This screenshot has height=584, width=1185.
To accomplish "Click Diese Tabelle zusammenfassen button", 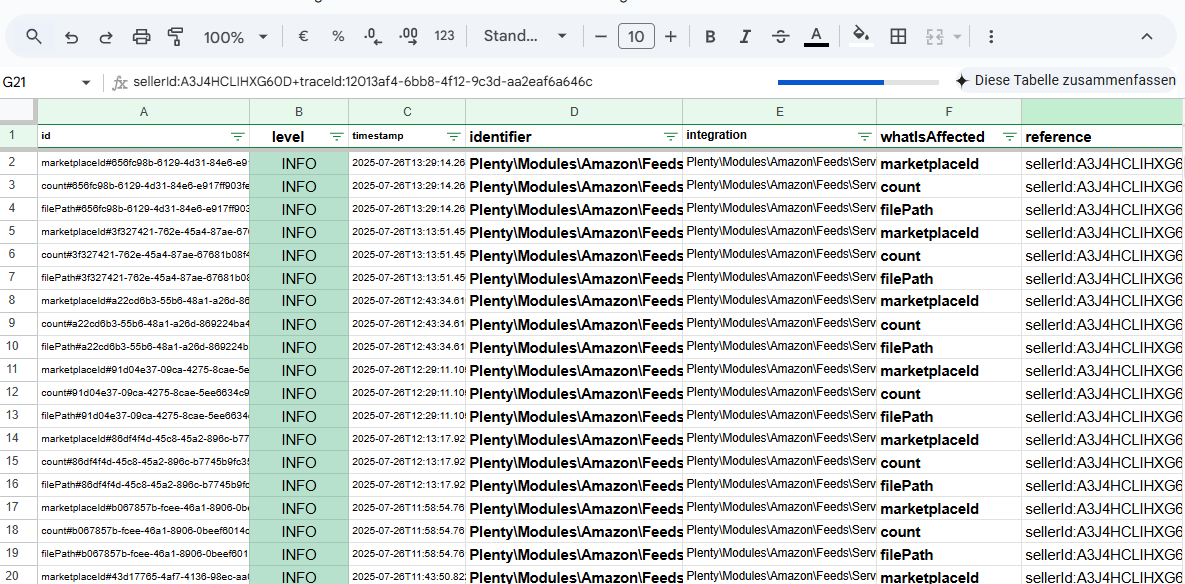I will coord(1065,81).
